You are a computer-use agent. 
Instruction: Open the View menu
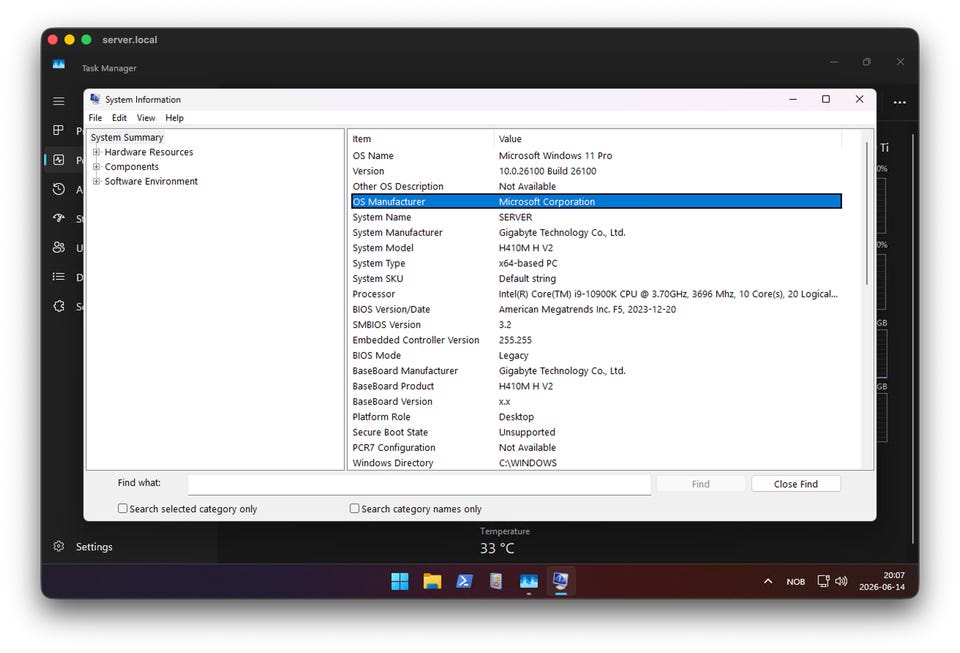[146, 118]
